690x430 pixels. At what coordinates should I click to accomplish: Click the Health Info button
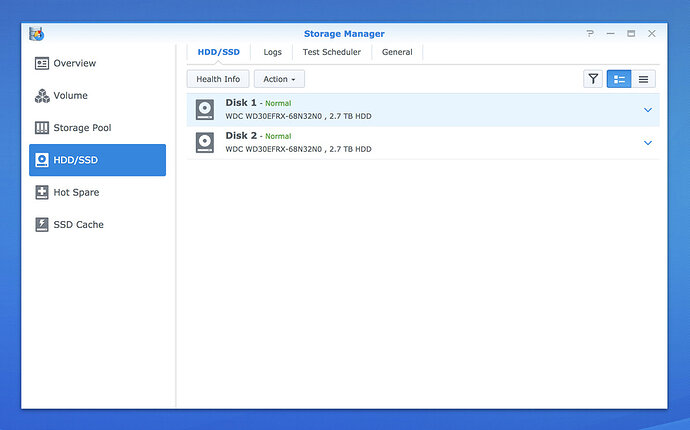pos(218,79)
